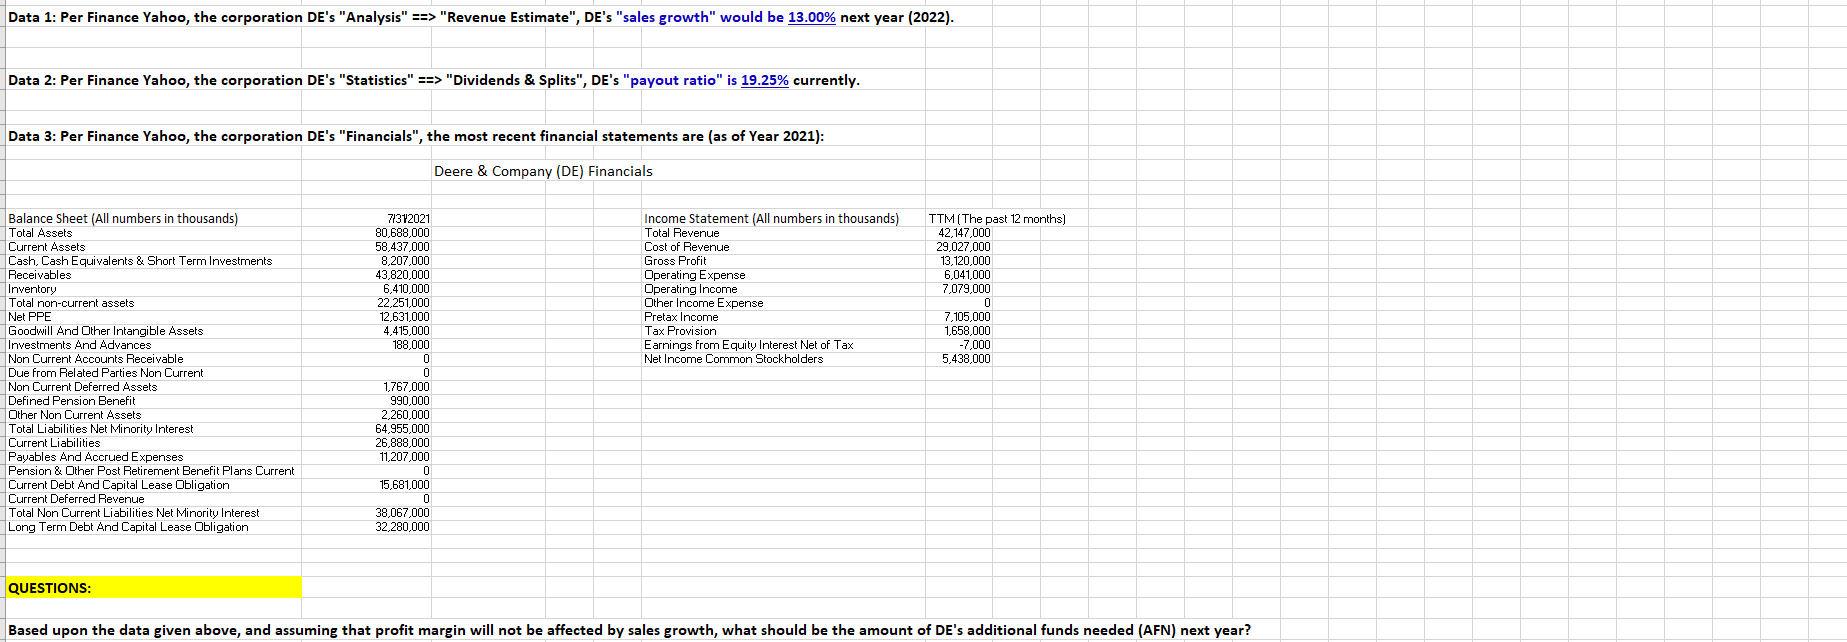The image size is (1847, 642).
Task: Click the 'Net PPE' label cell
Action: (x=30, y=316)
